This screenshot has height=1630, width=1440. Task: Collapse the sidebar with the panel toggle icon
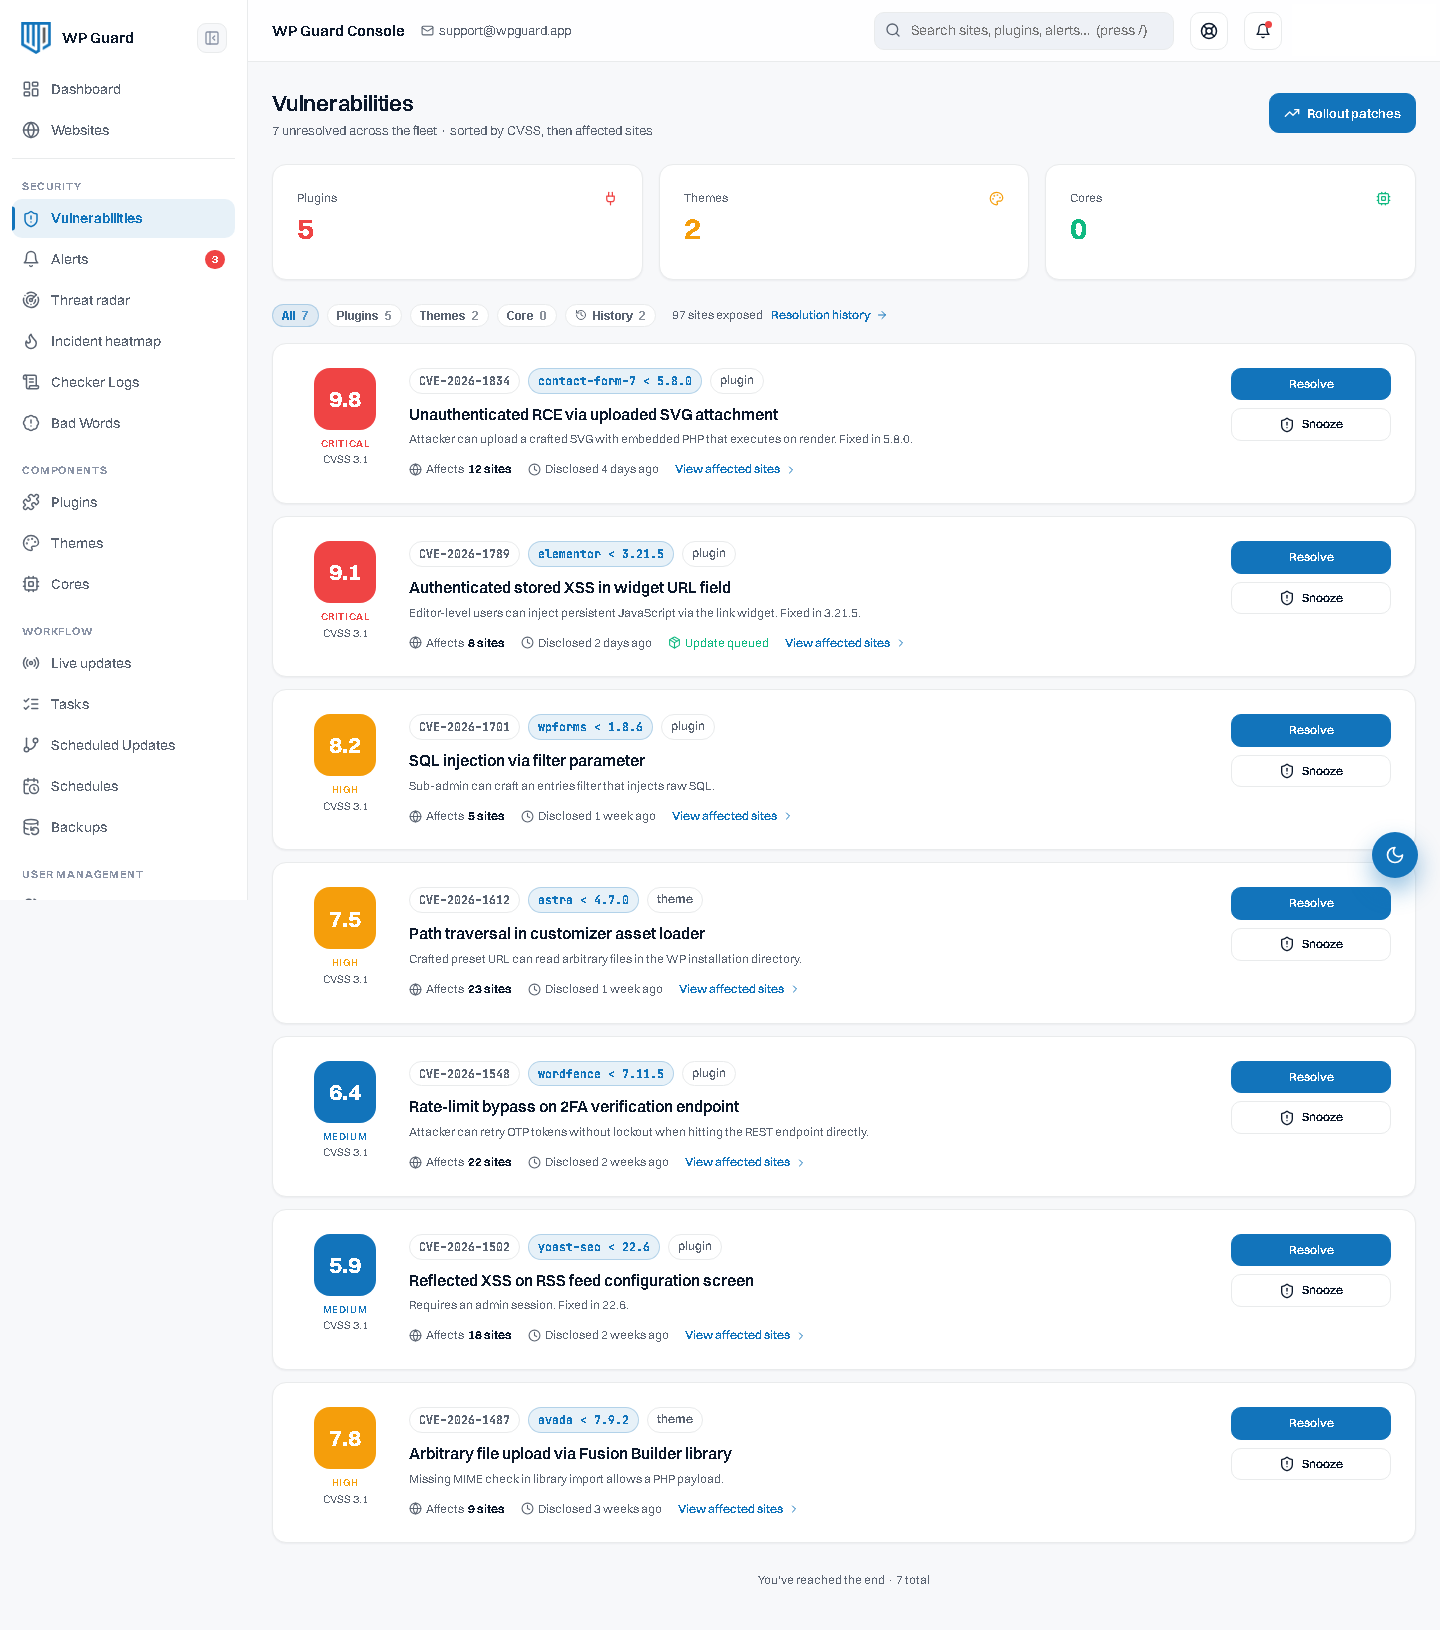click(212, 38)
